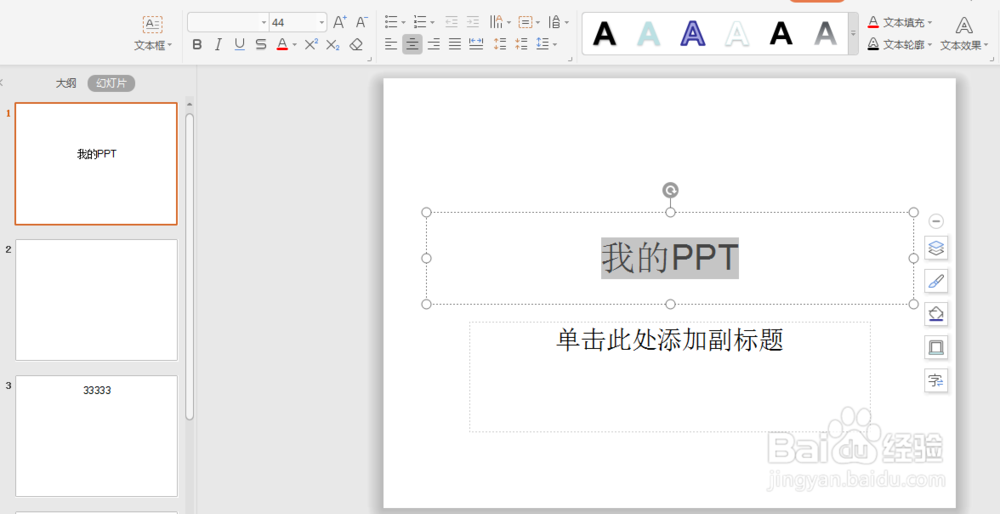The height and width of the screenshot is (514, 1000).
Task: Open the 文本填充 text fill menu
Action: coord(900,22)
